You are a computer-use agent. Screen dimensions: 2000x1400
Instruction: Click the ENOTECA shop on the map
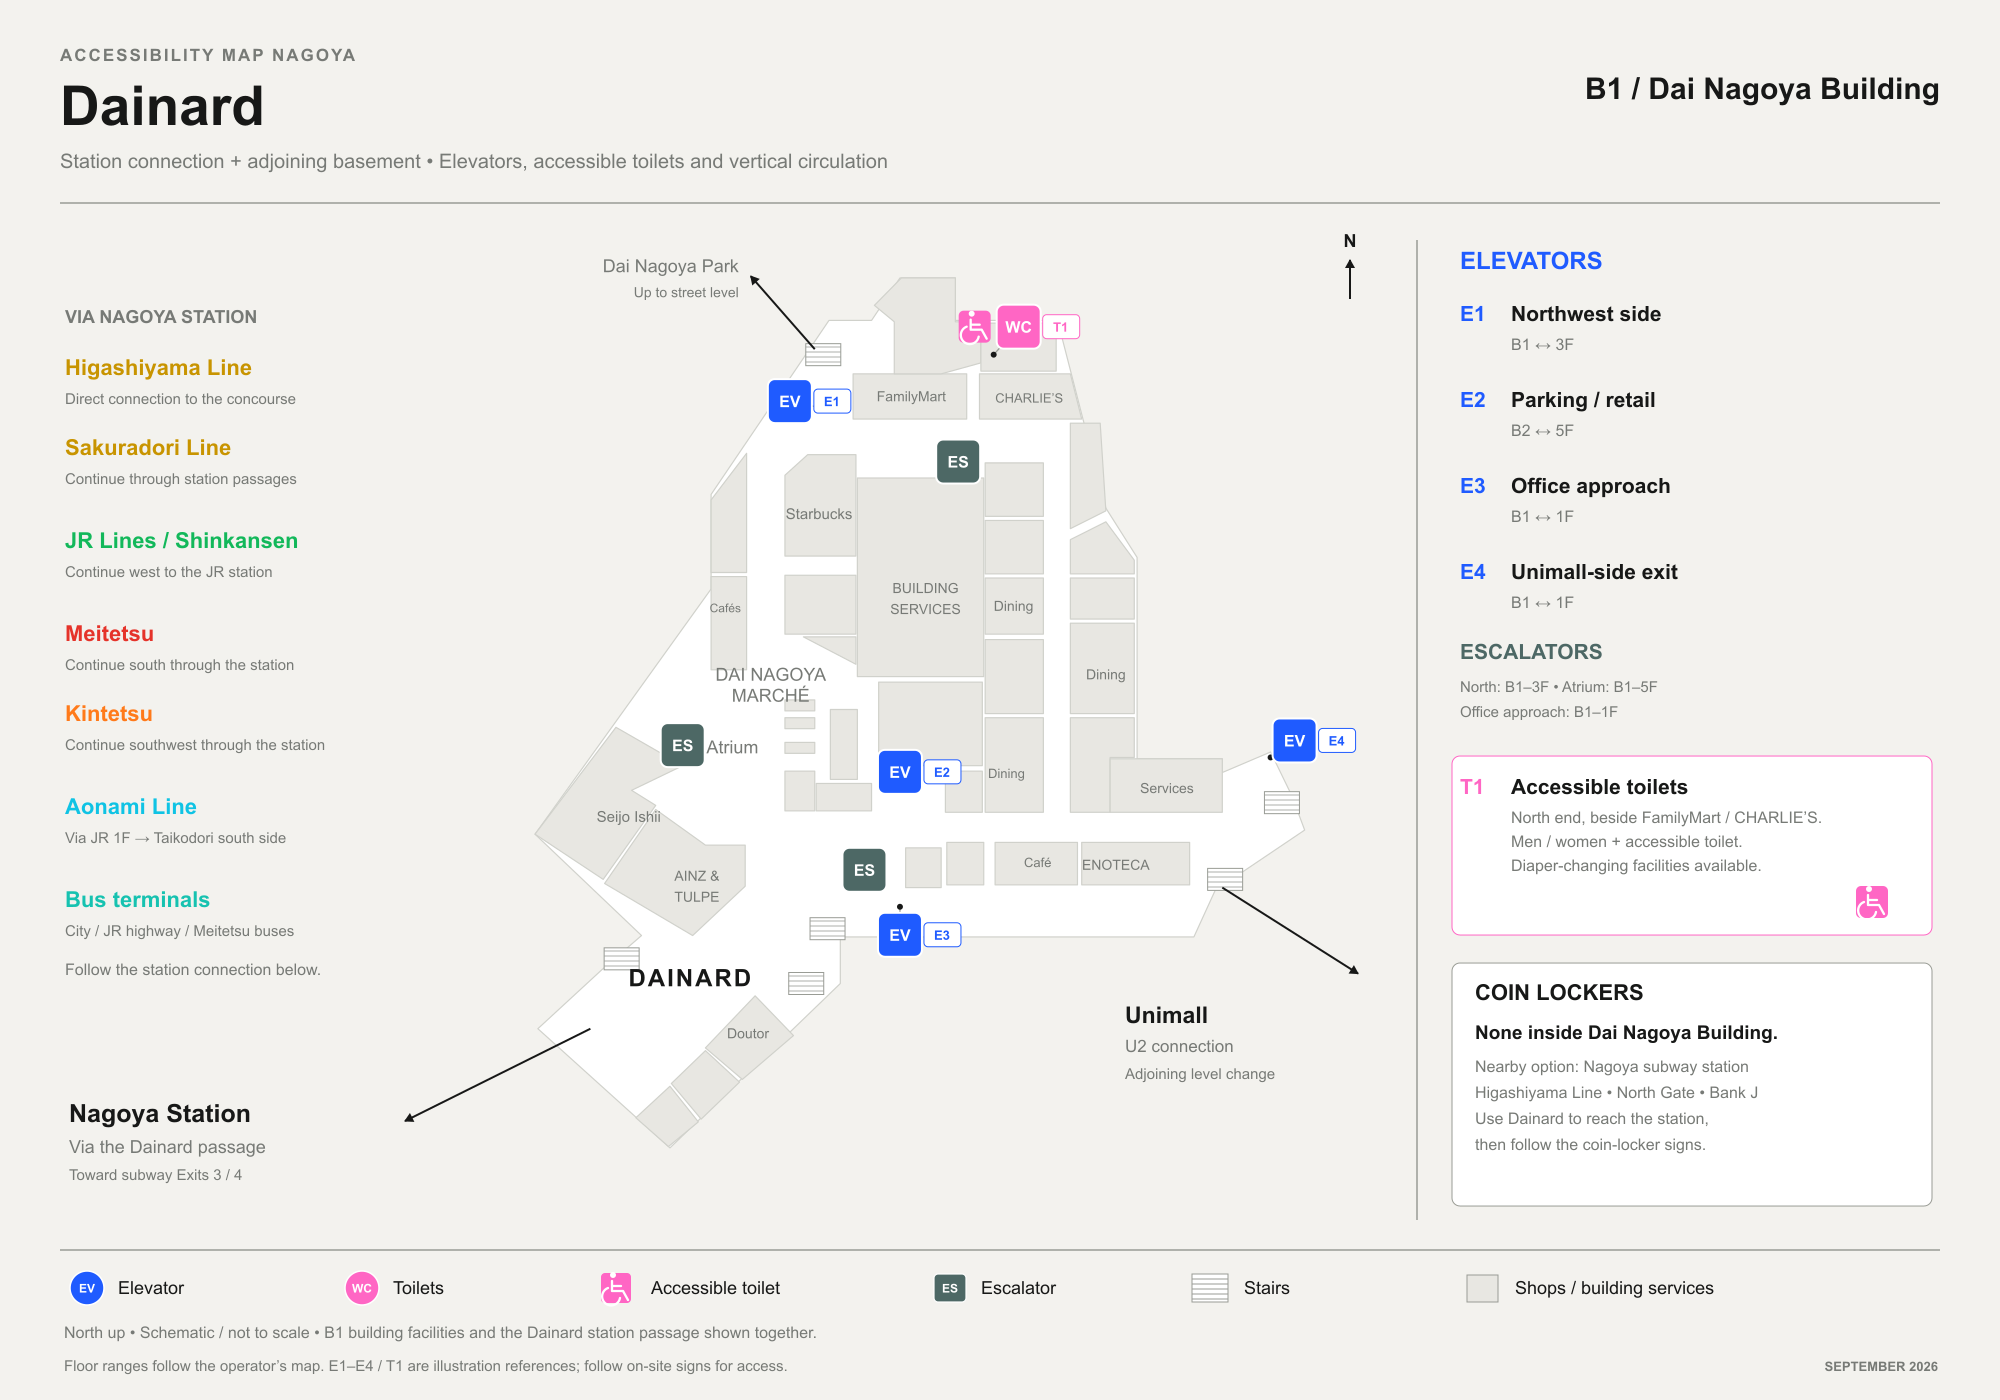1136,864
